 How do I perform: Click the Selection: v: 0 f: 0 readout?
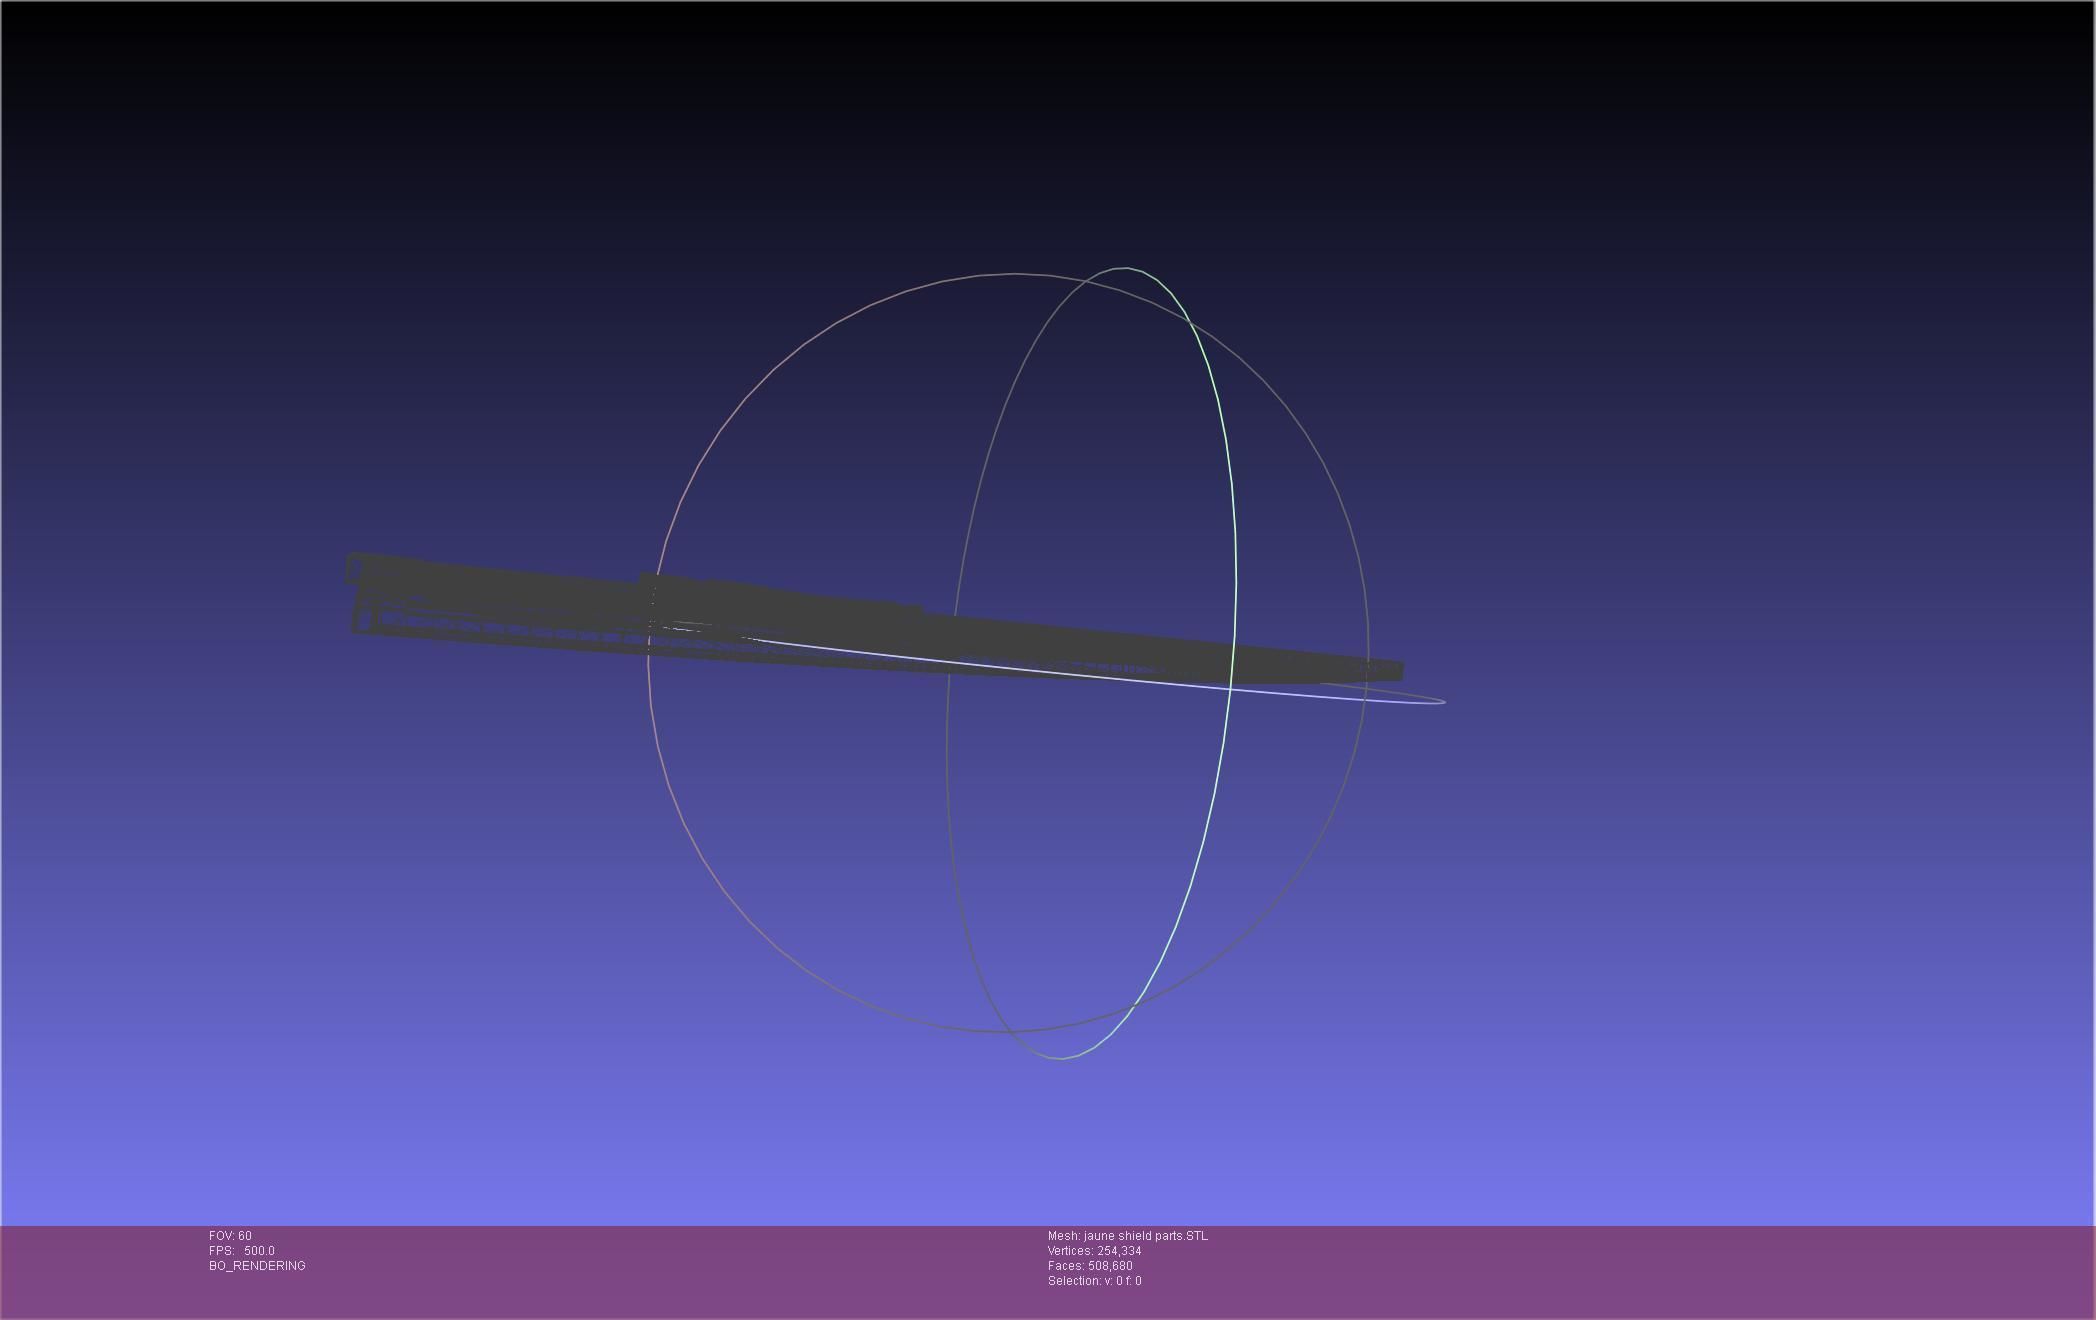coord(1094,1281)
